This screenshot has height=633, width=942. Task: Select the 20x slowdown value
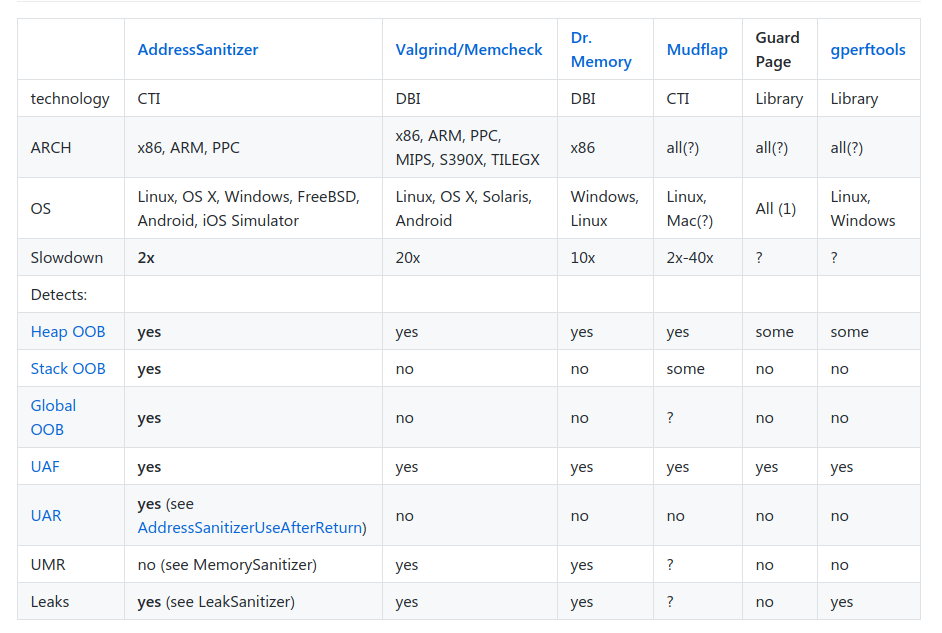(408, 258)
